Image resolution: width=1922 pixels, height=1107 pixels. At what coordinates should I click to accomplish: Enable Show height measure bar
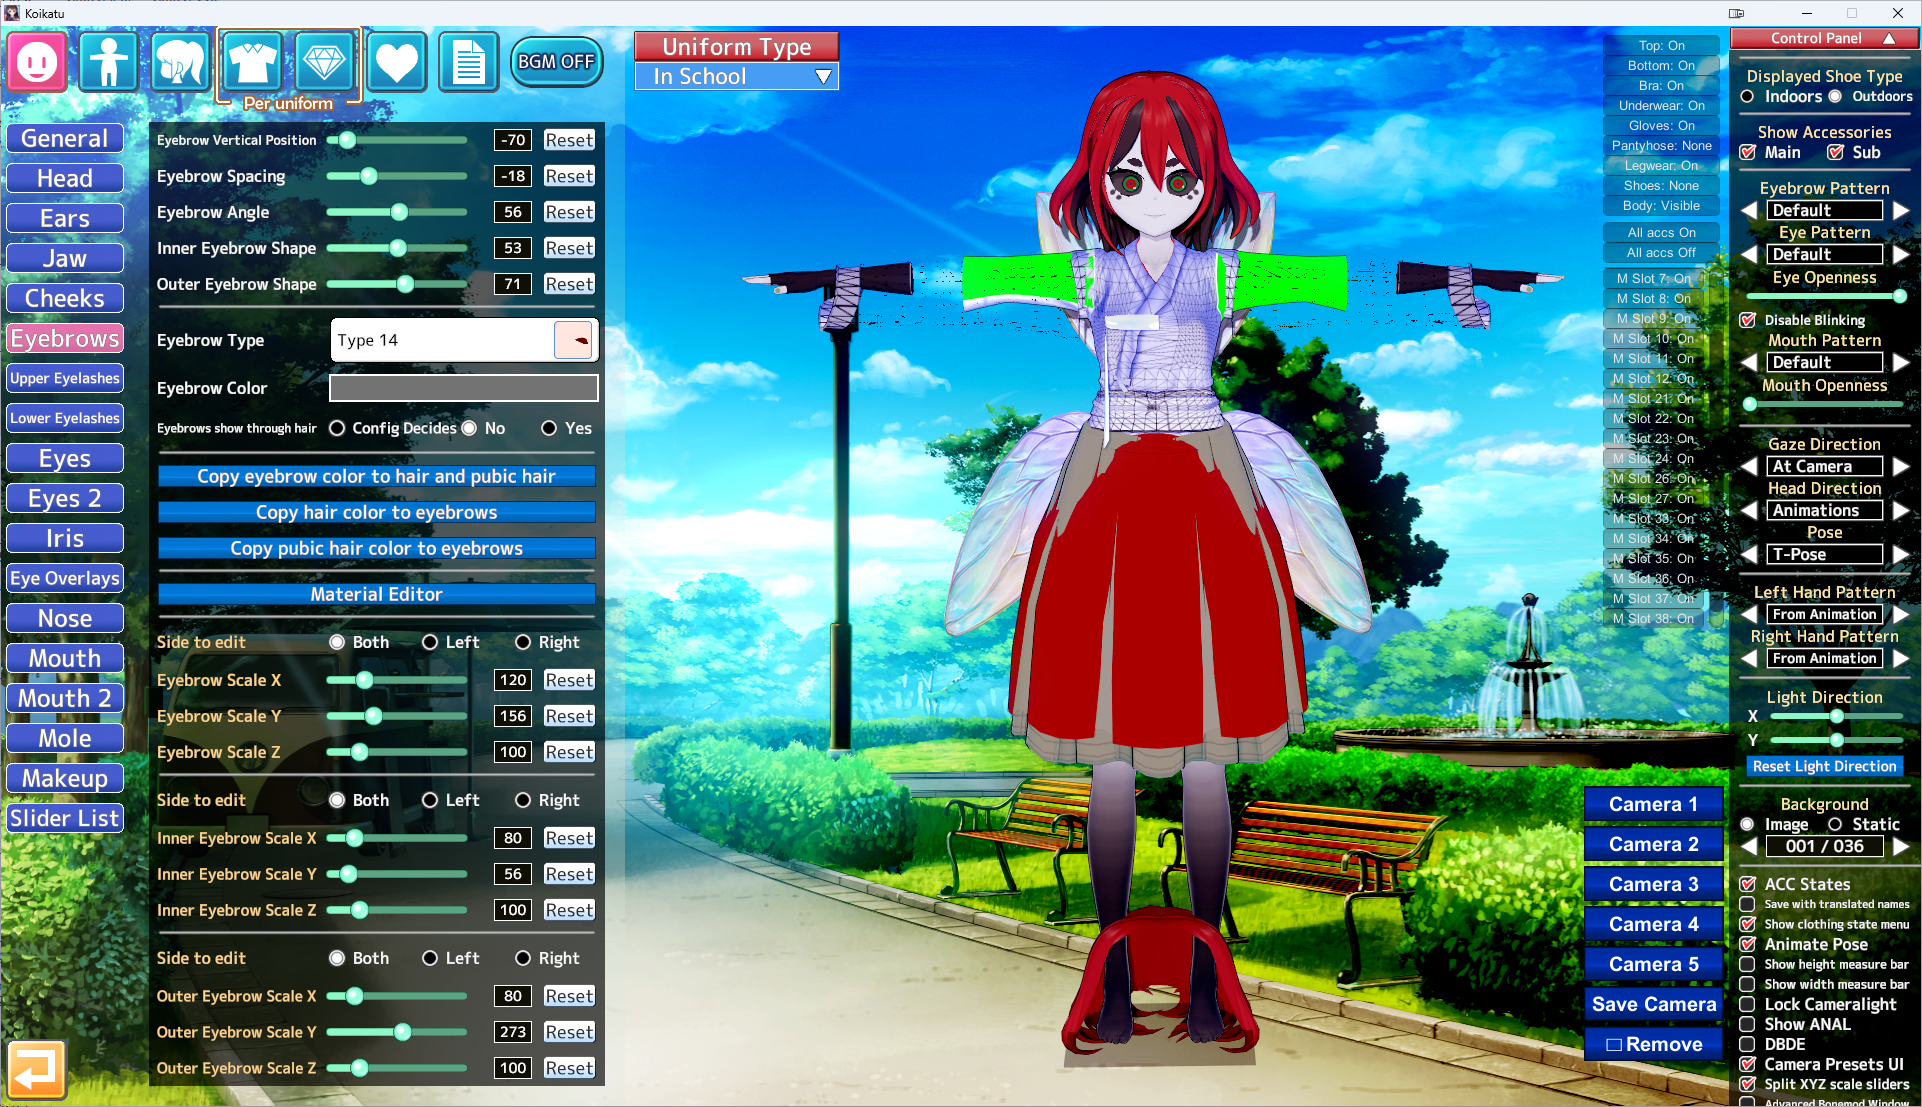point(1748,965)
